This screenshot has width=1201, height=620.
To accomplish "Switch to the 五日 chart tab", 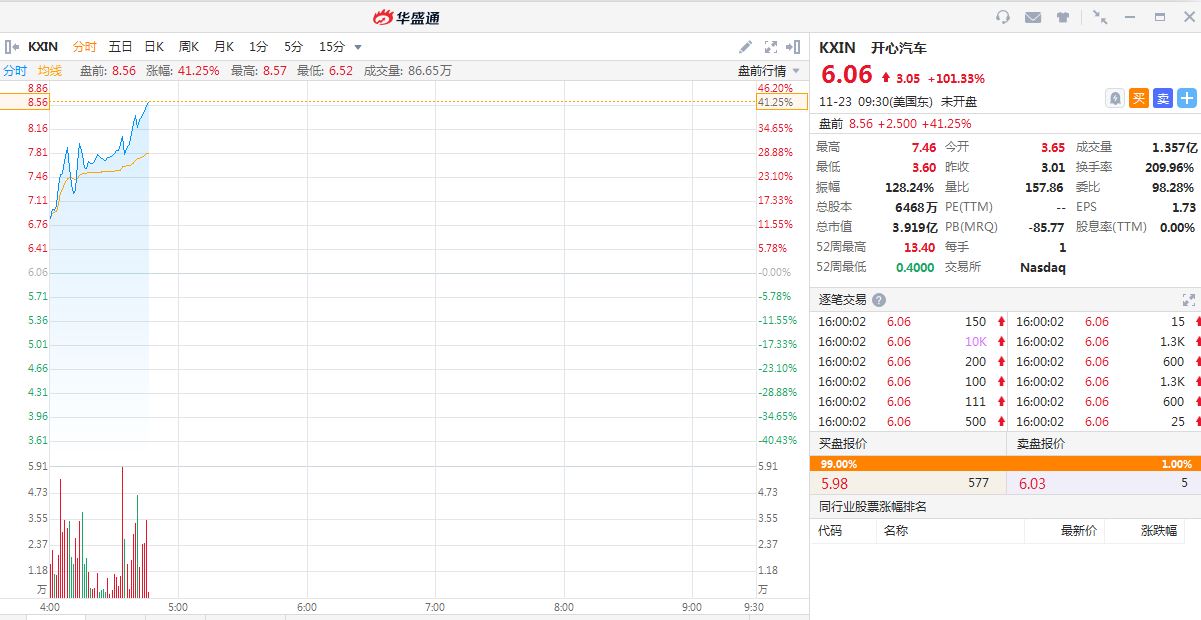I will (121, 47).
